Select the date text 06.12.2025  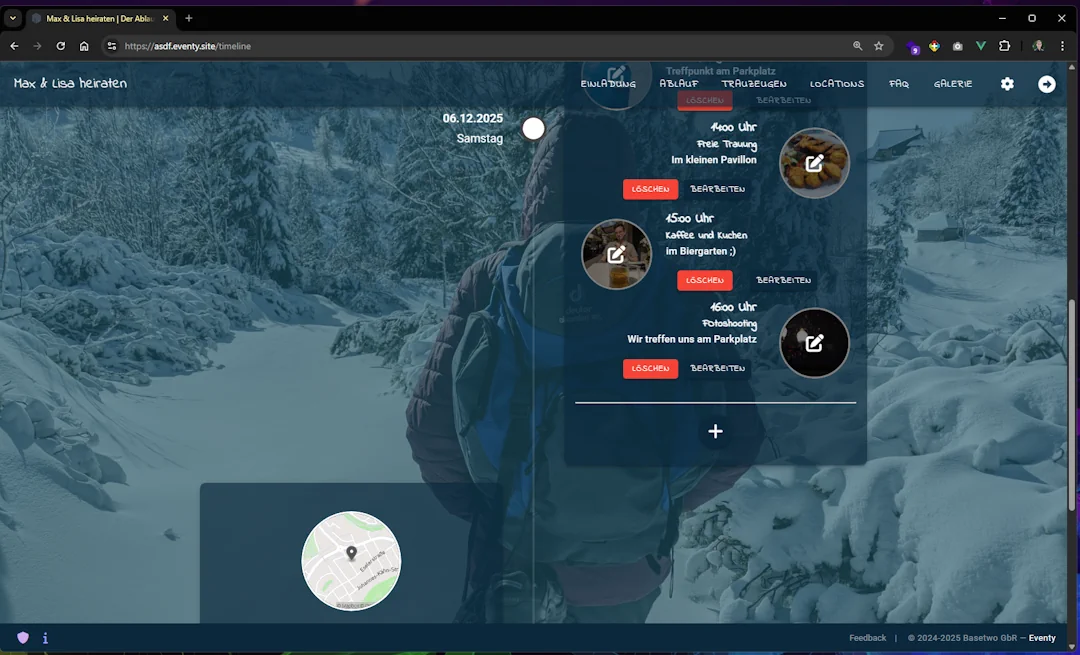pos(472,118)
